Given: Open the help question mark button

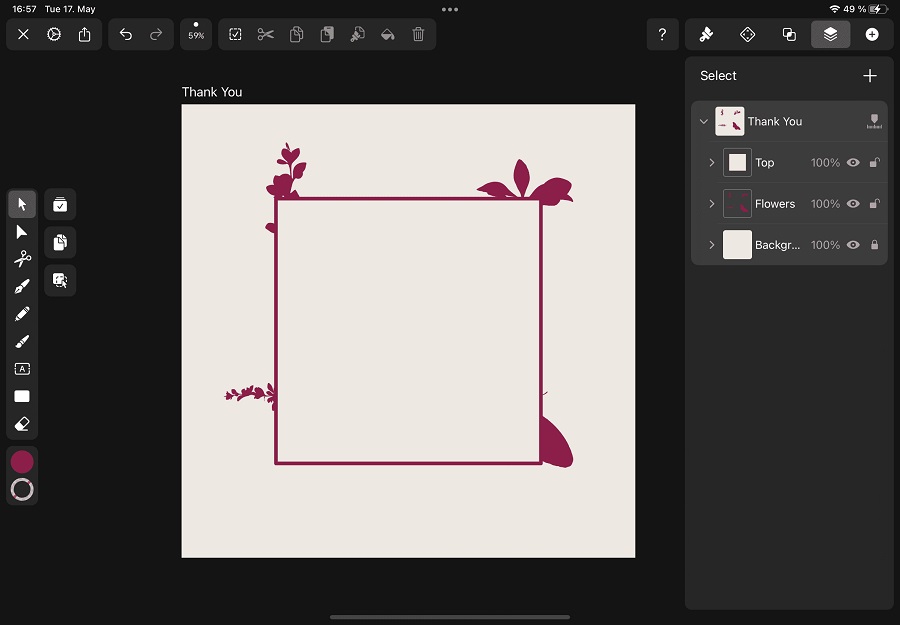Looking at the screenshot, I should (x=662, y=34).
